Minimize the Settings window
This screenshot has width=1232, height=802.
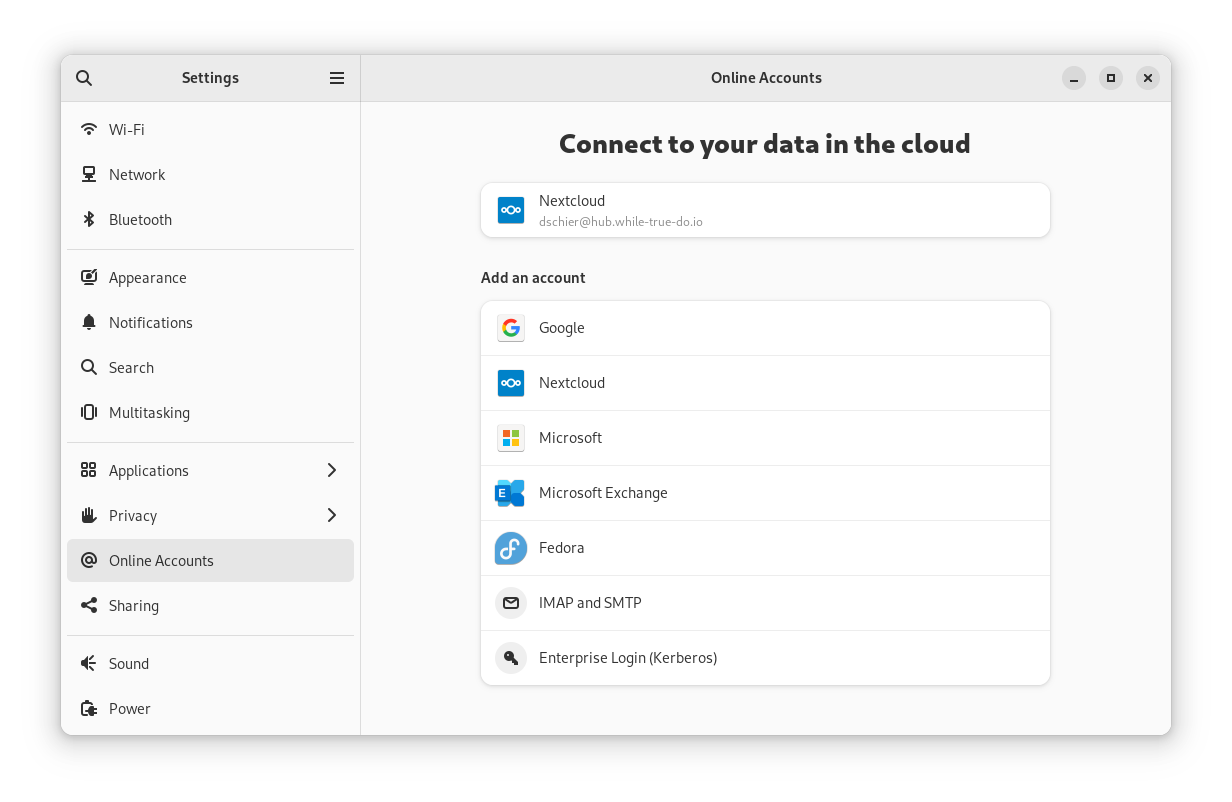[1074, 78]
